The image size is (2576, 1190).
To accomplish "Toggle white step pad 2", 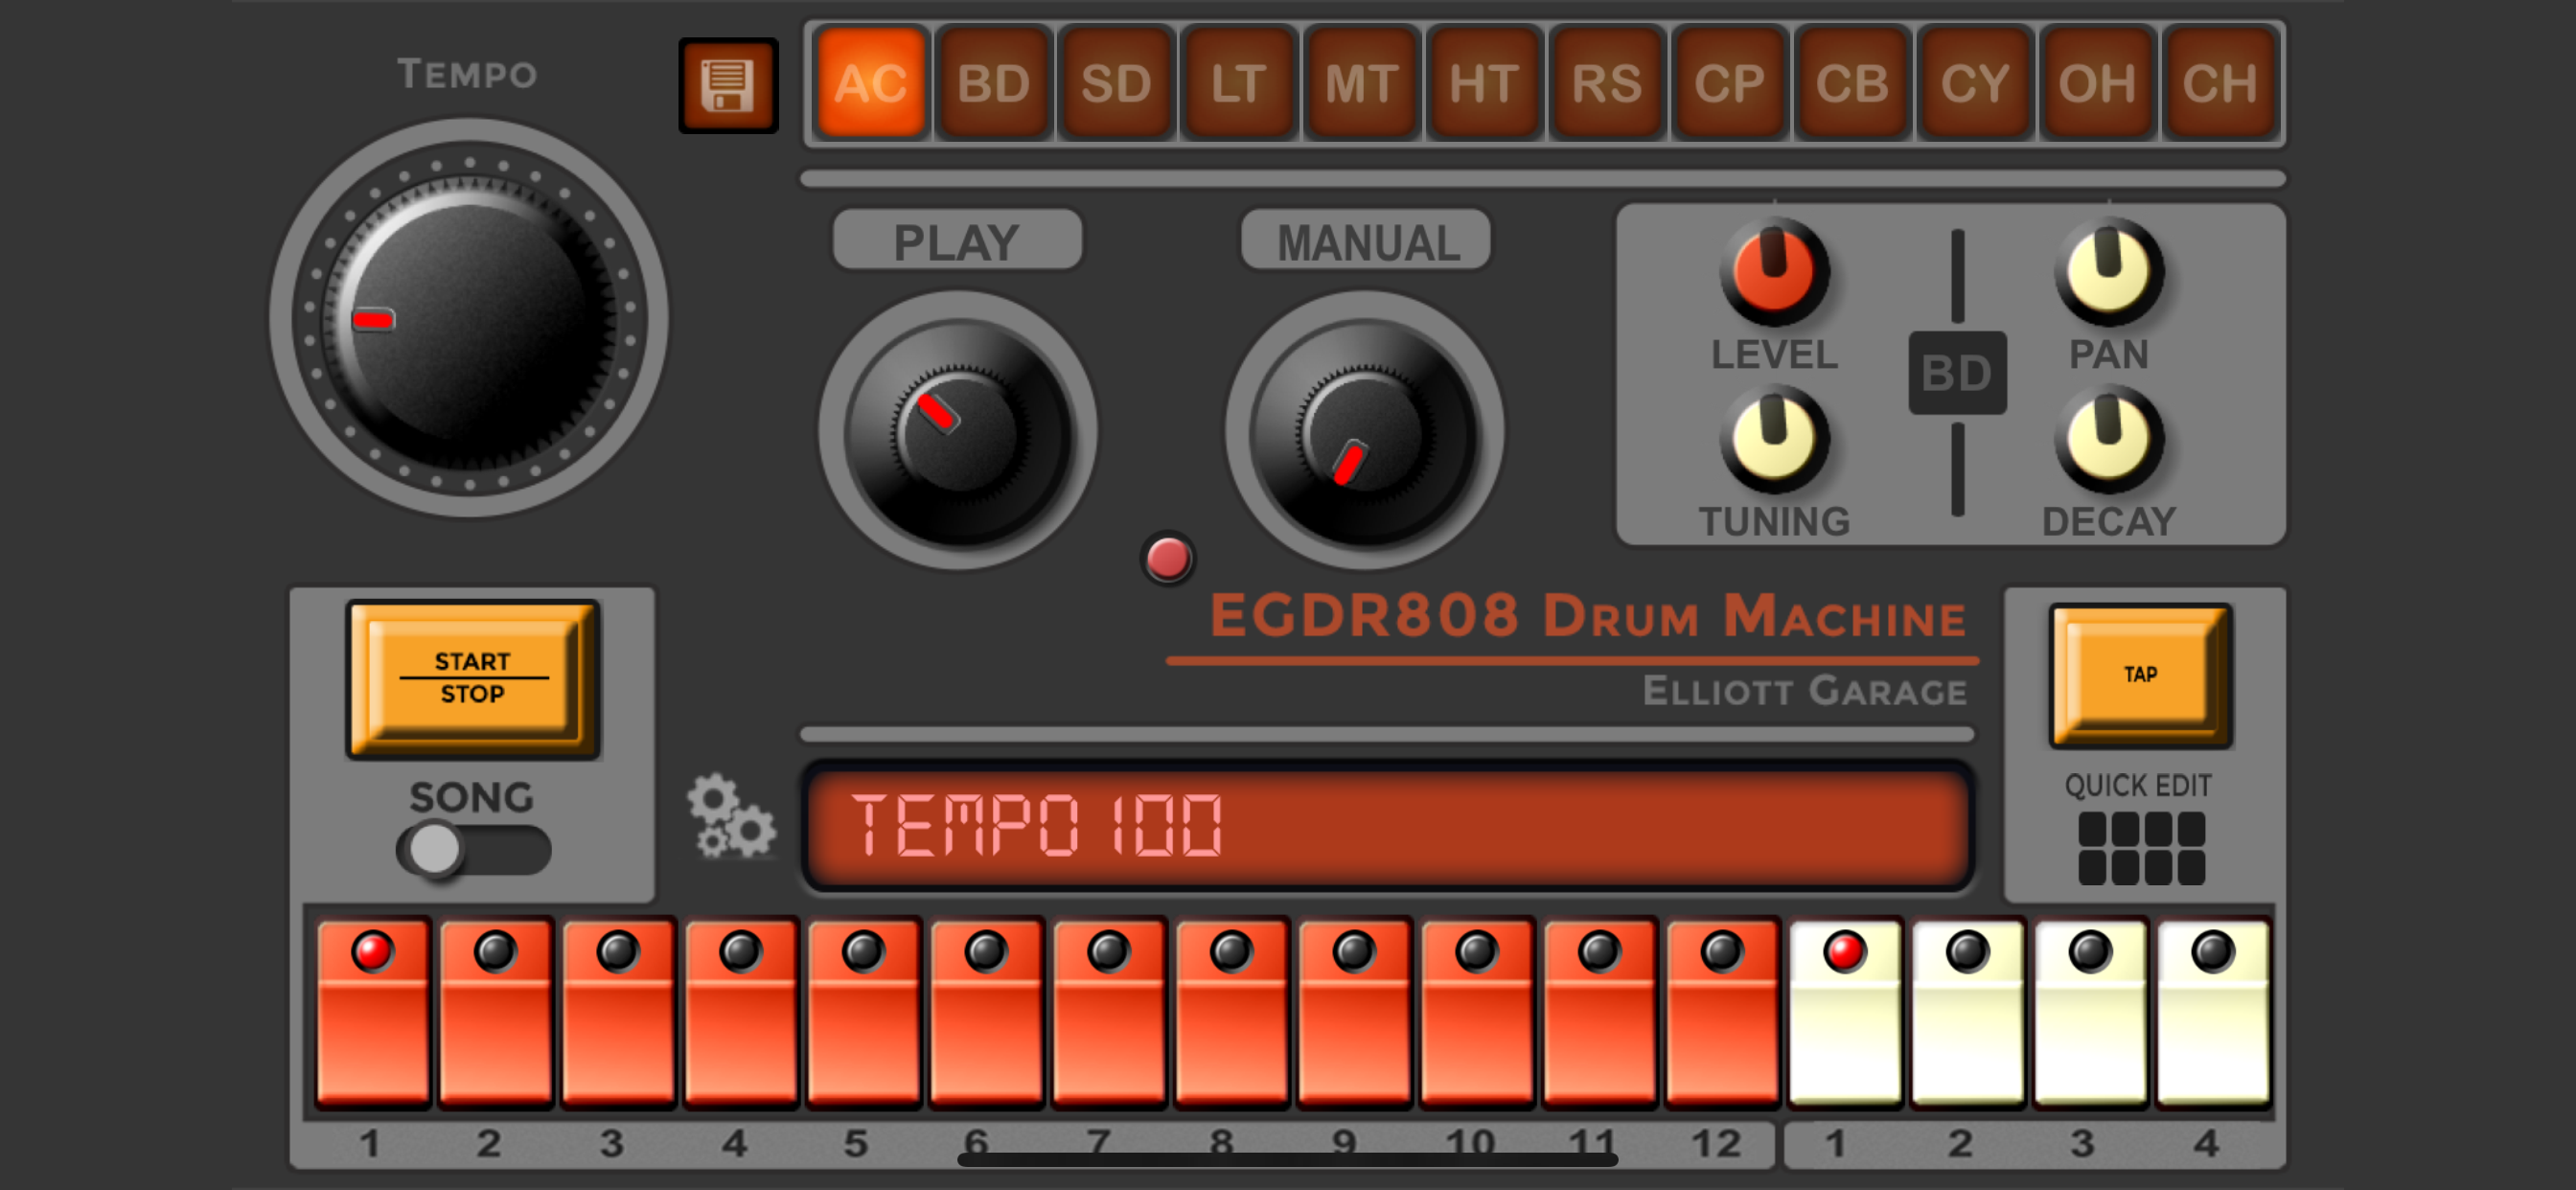I will (1967, 1013).
